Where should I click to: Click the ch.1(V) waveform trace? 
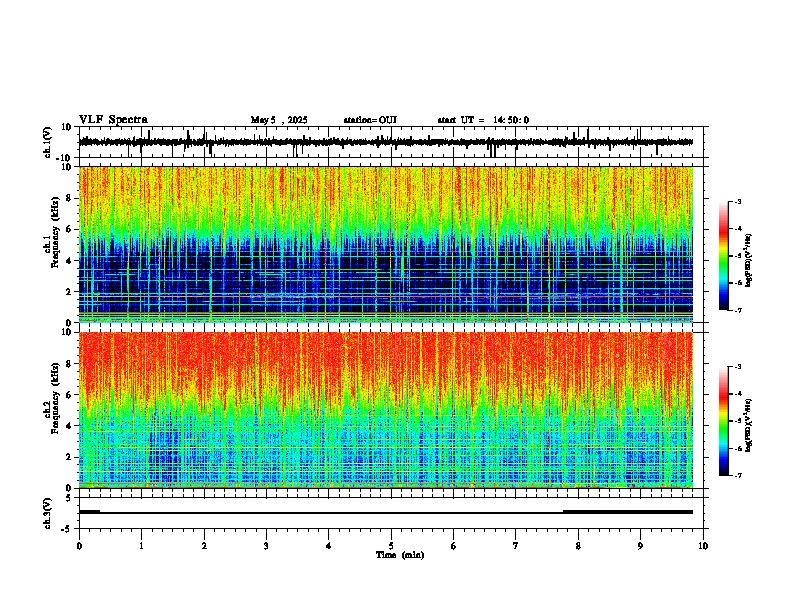[386, 142]
